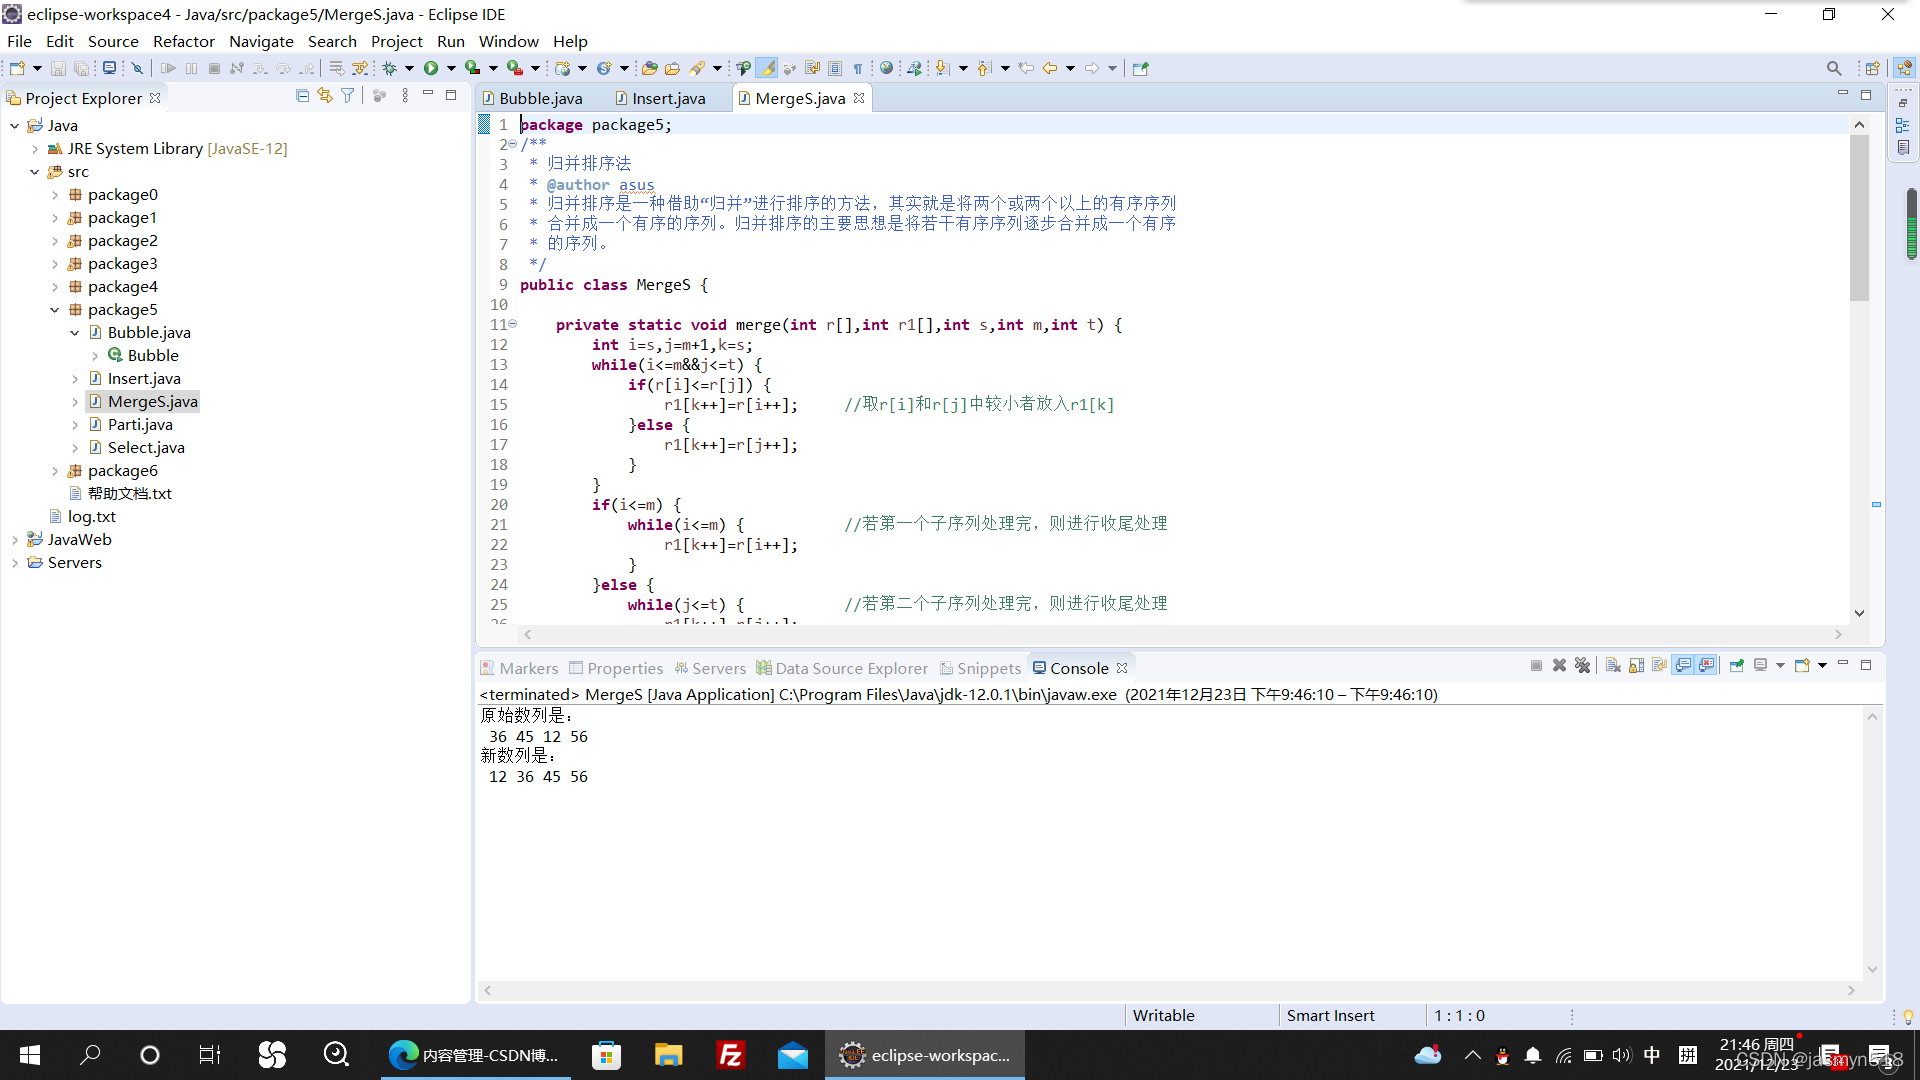
Task: Toggle Mark Occurrences highlighter in toolbar
Action: coord(766,68)
